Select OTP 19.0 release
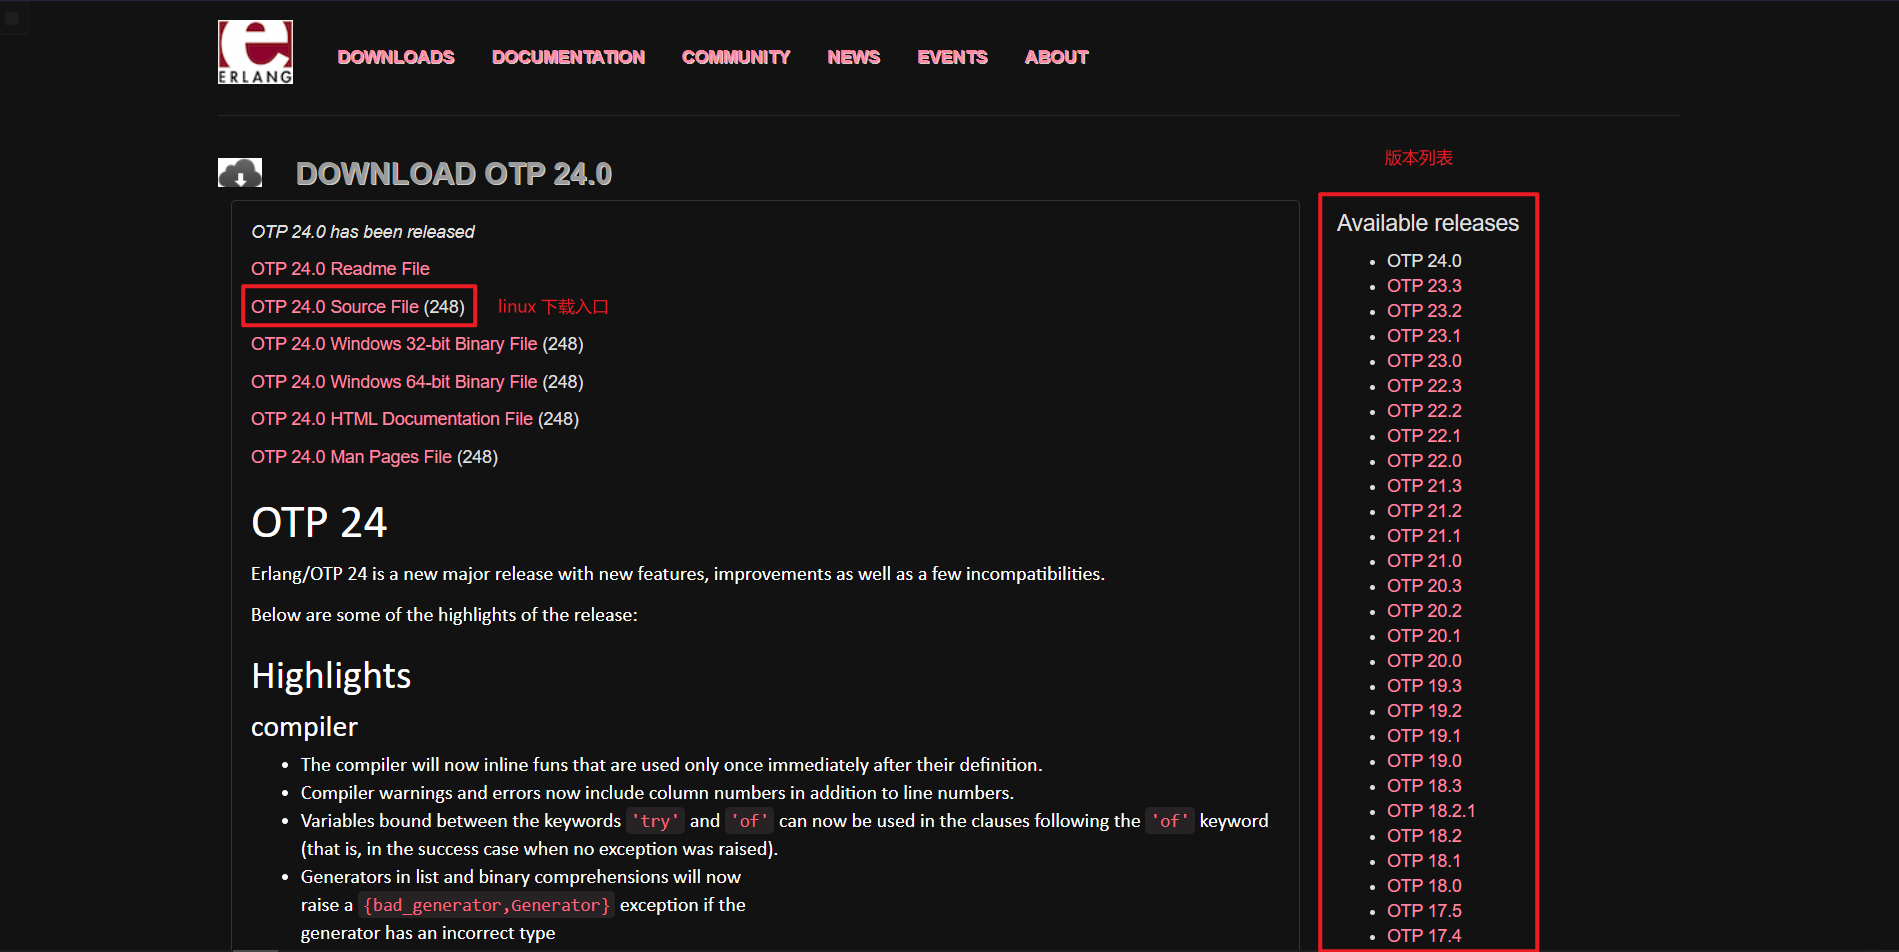This screenshot has width=1899, height=952. [1424, 761]
